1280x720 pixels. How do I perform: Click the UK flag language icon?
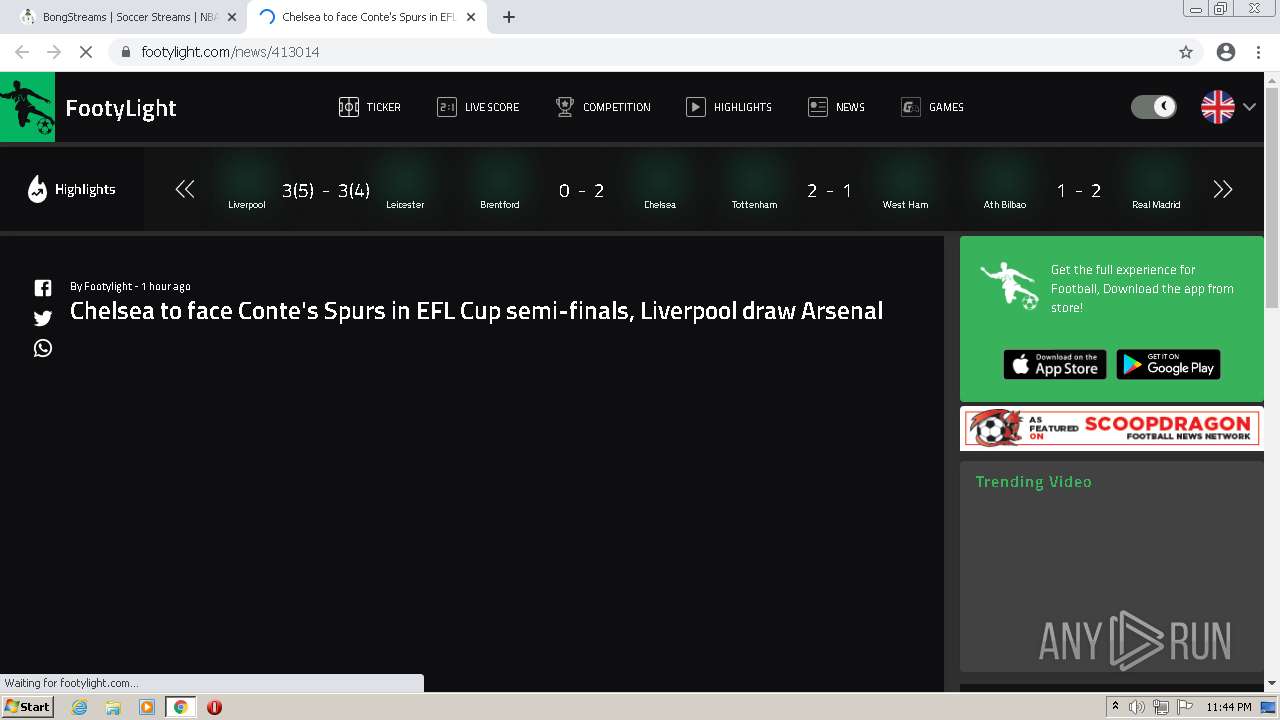click(1217, 107)
